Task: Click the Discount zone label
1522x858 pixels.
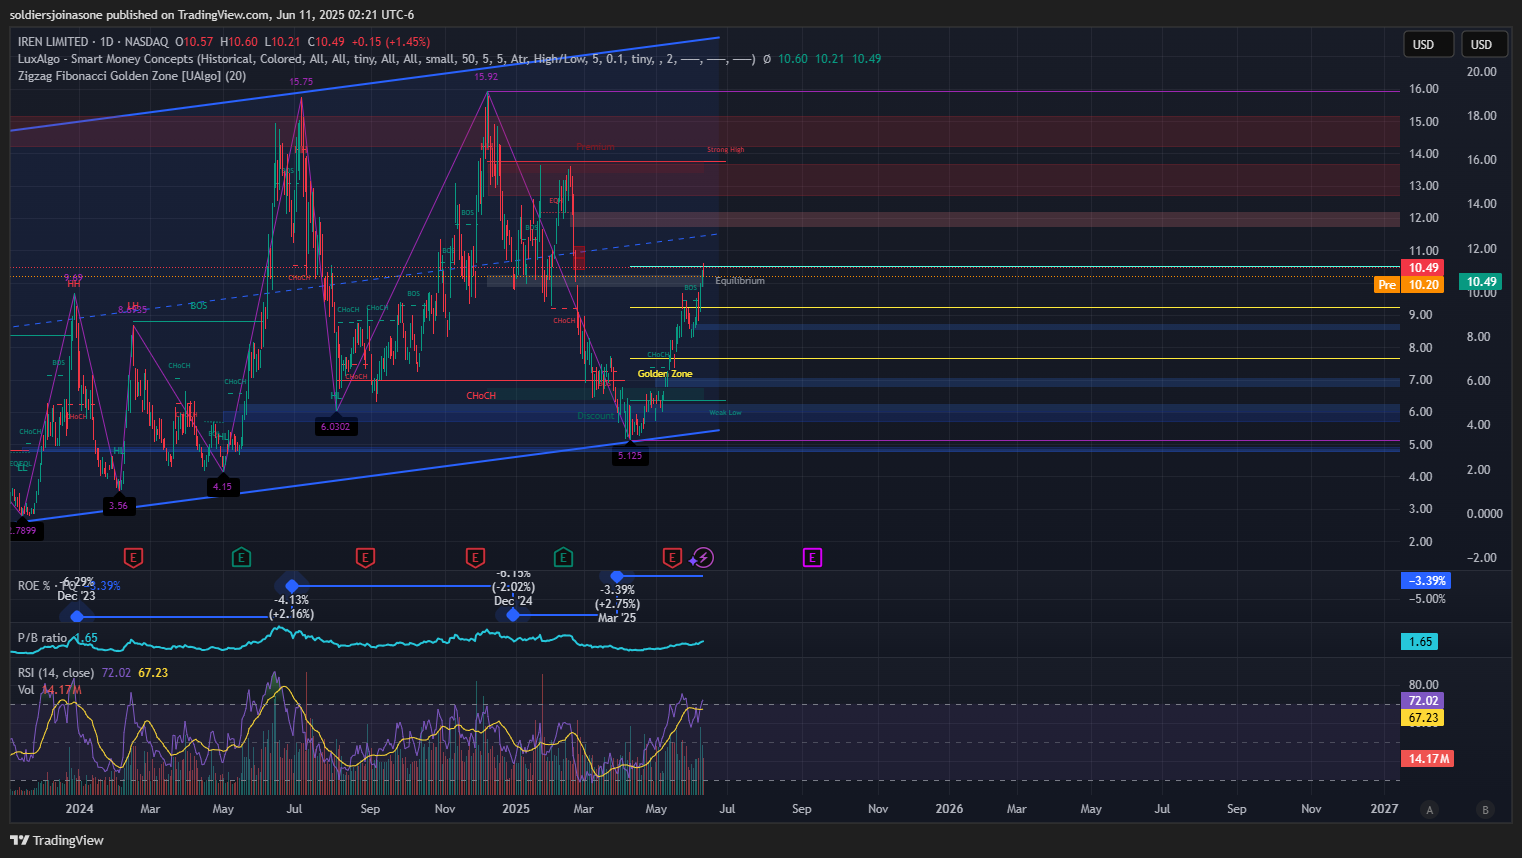Action: pos(596,416)
